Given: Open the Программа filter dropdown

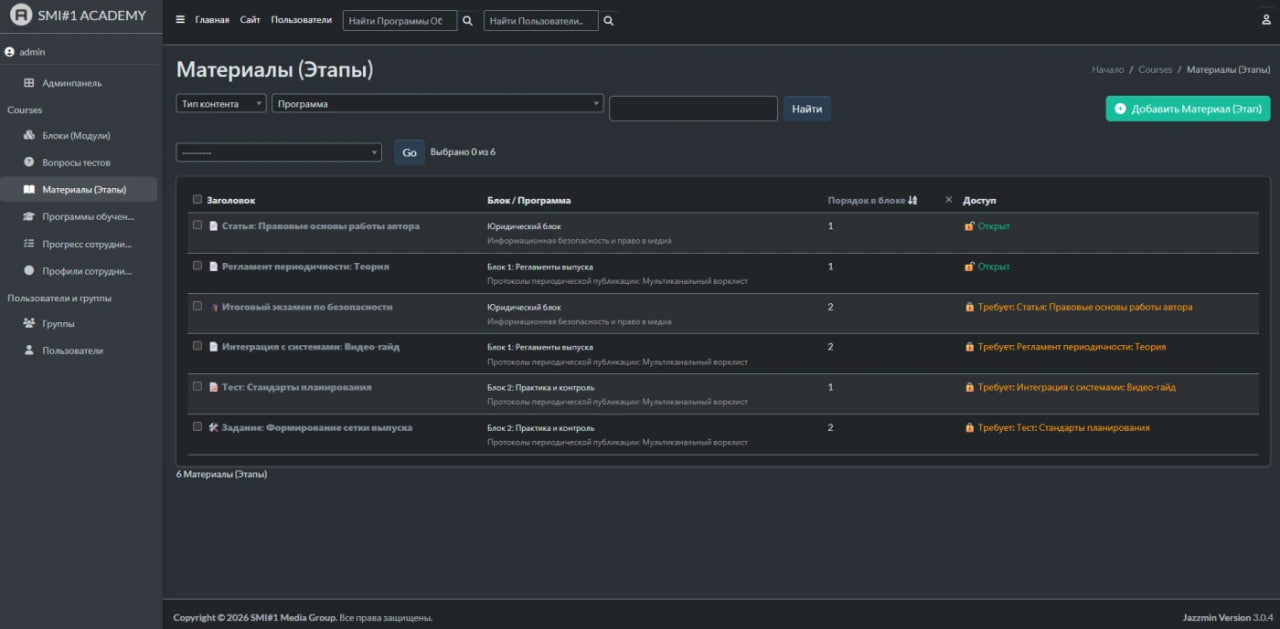Looking at the screenshot, I should (438, 103).
